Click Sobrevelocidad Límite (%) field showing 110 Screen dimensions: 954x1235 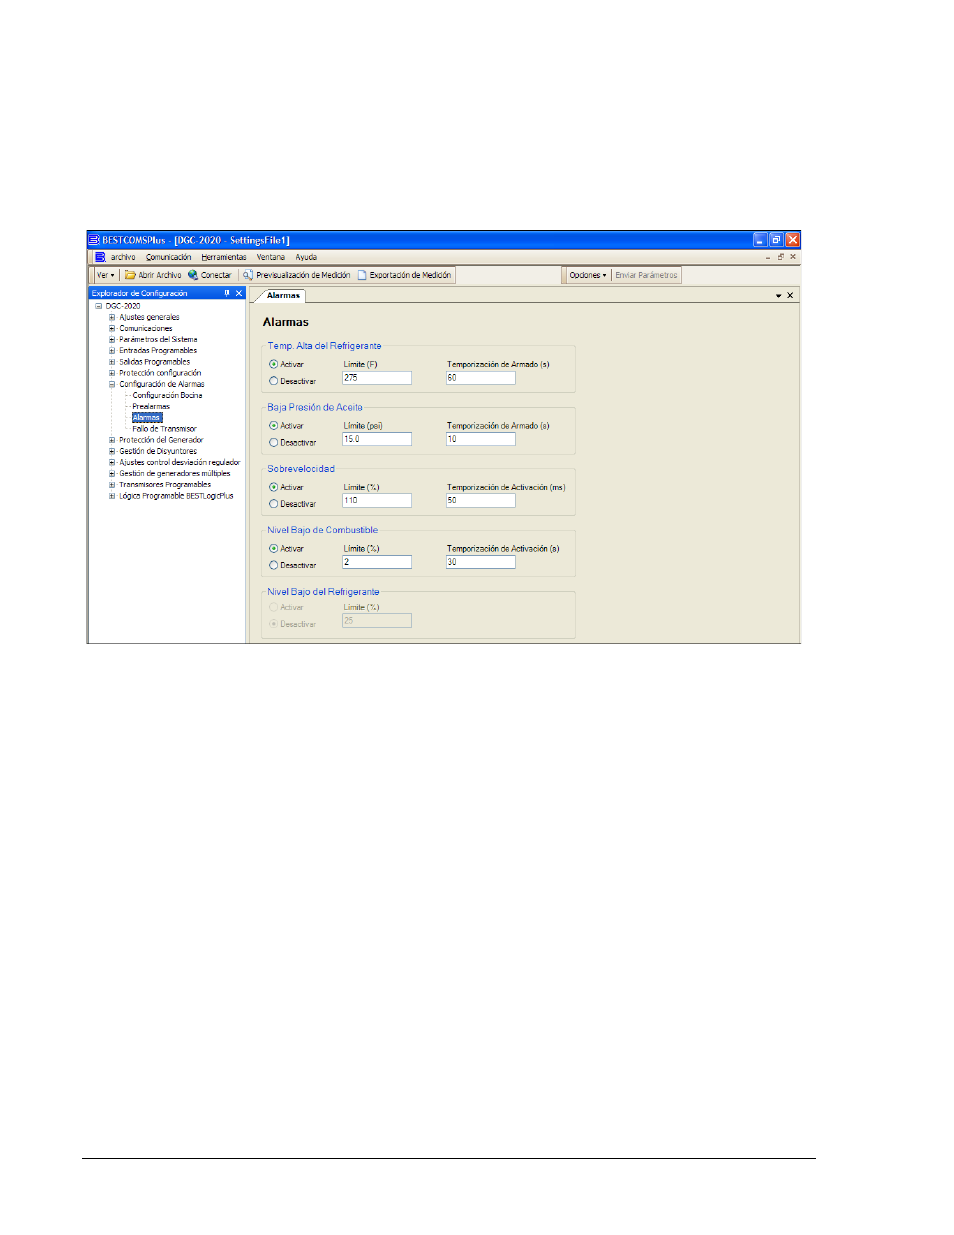pos(377,500)
